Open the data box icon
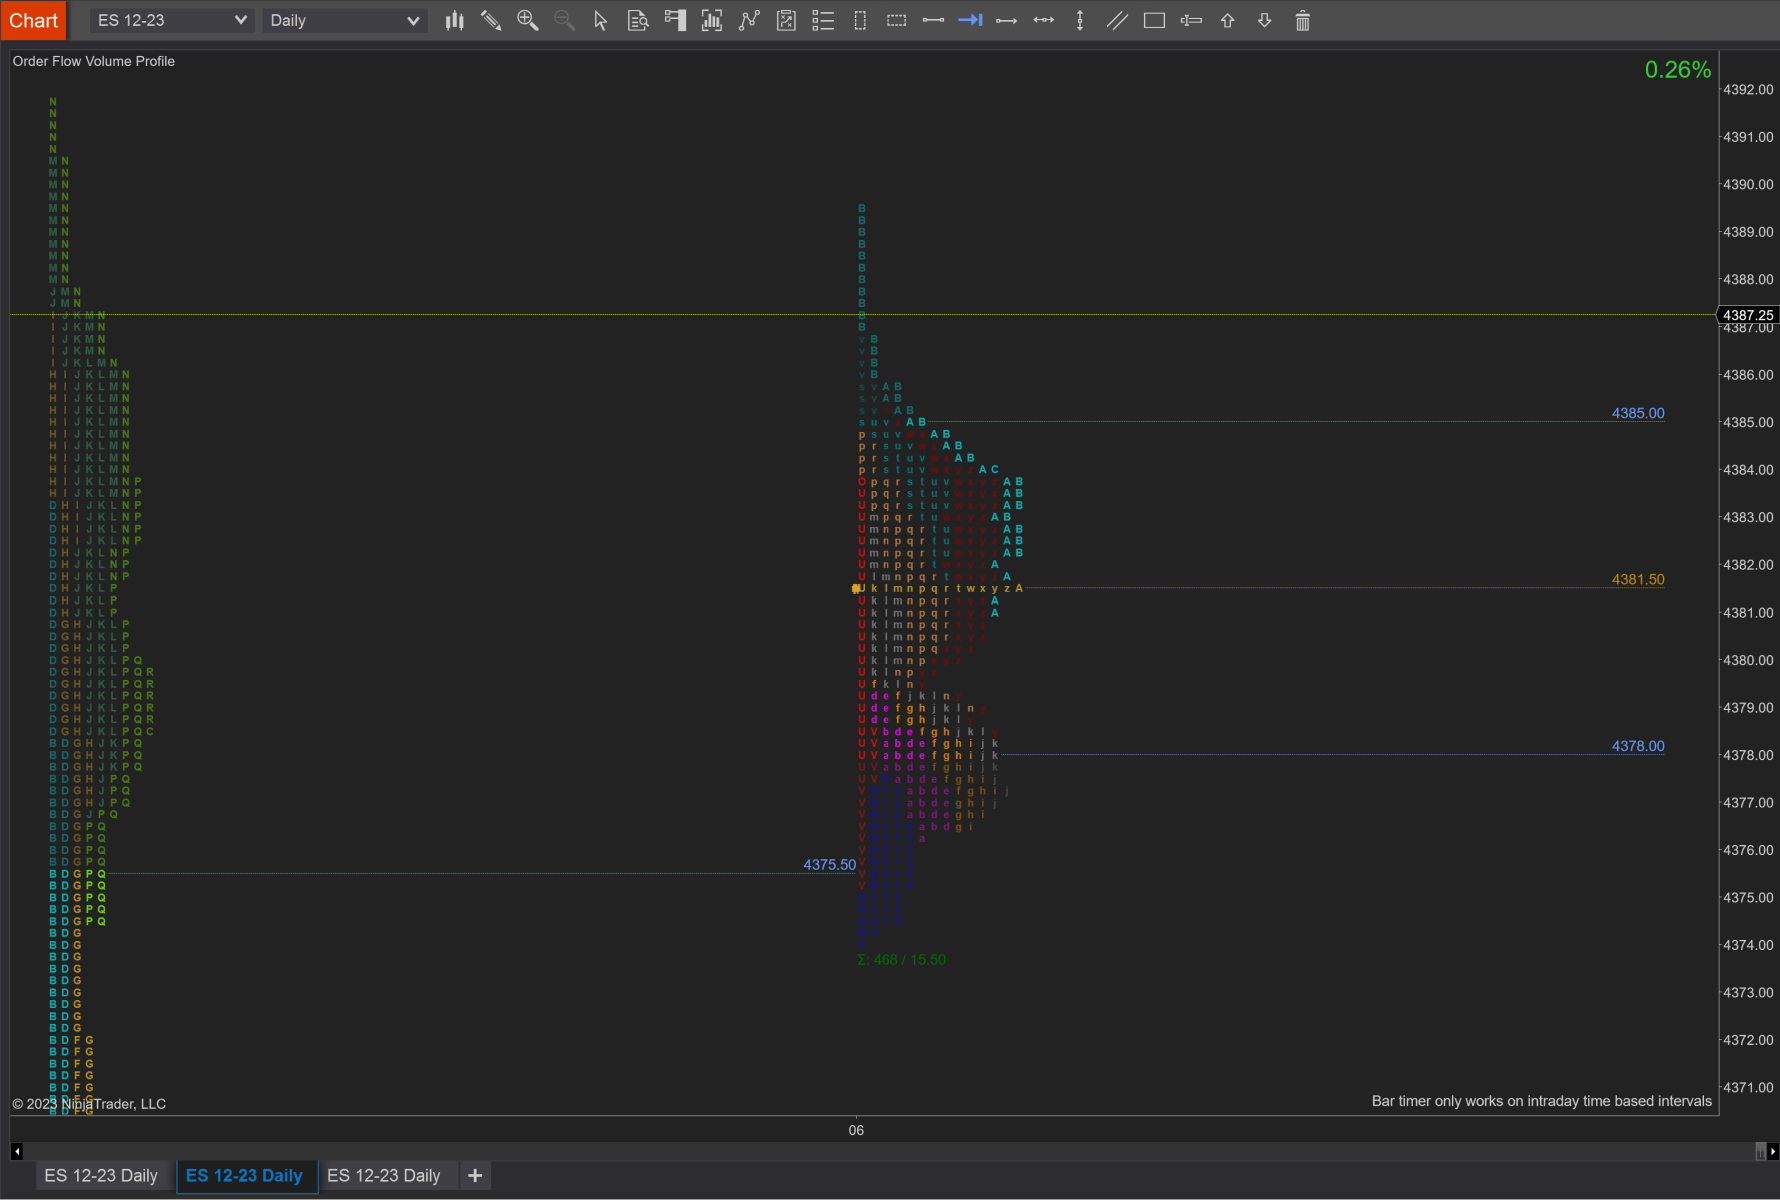 [638, 20]
